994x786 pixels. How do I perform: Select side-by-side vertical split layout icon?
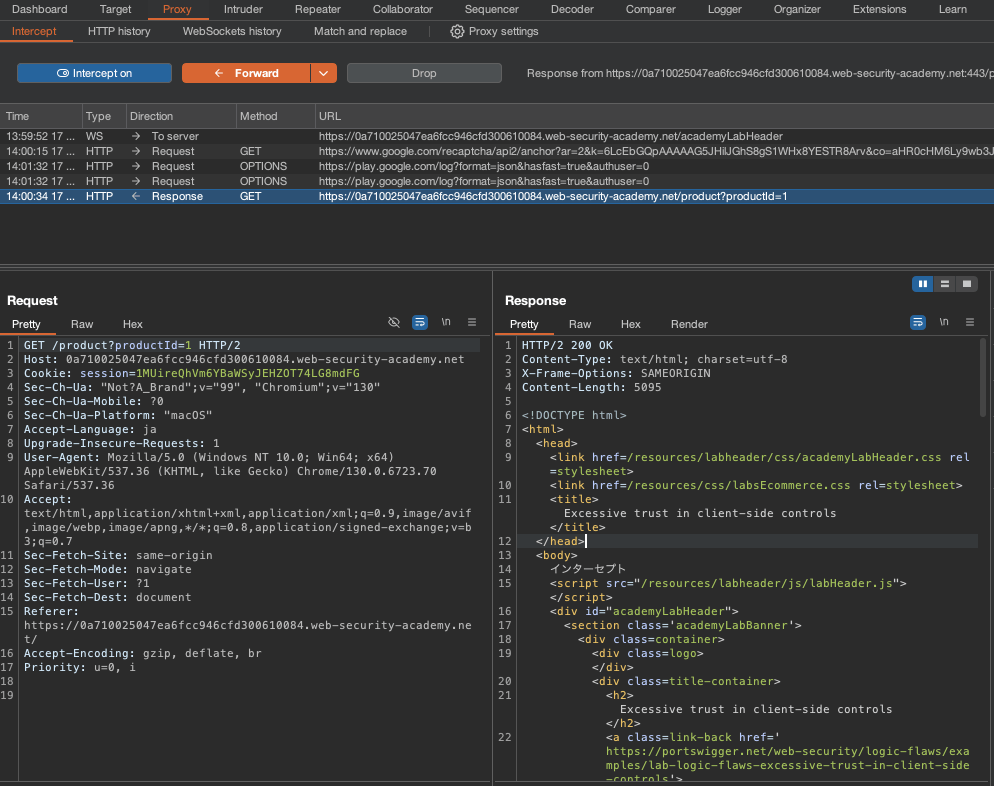click(x=923, y=284)
